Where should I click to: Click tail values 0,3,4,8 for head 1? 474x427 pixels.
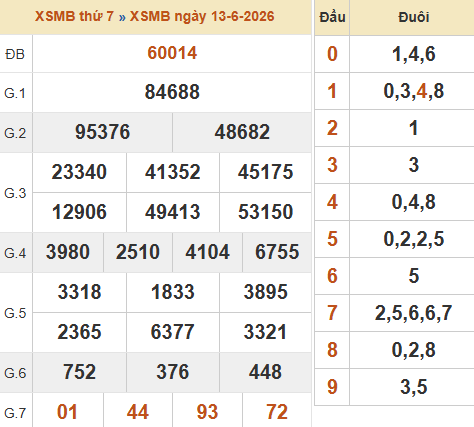413,91
